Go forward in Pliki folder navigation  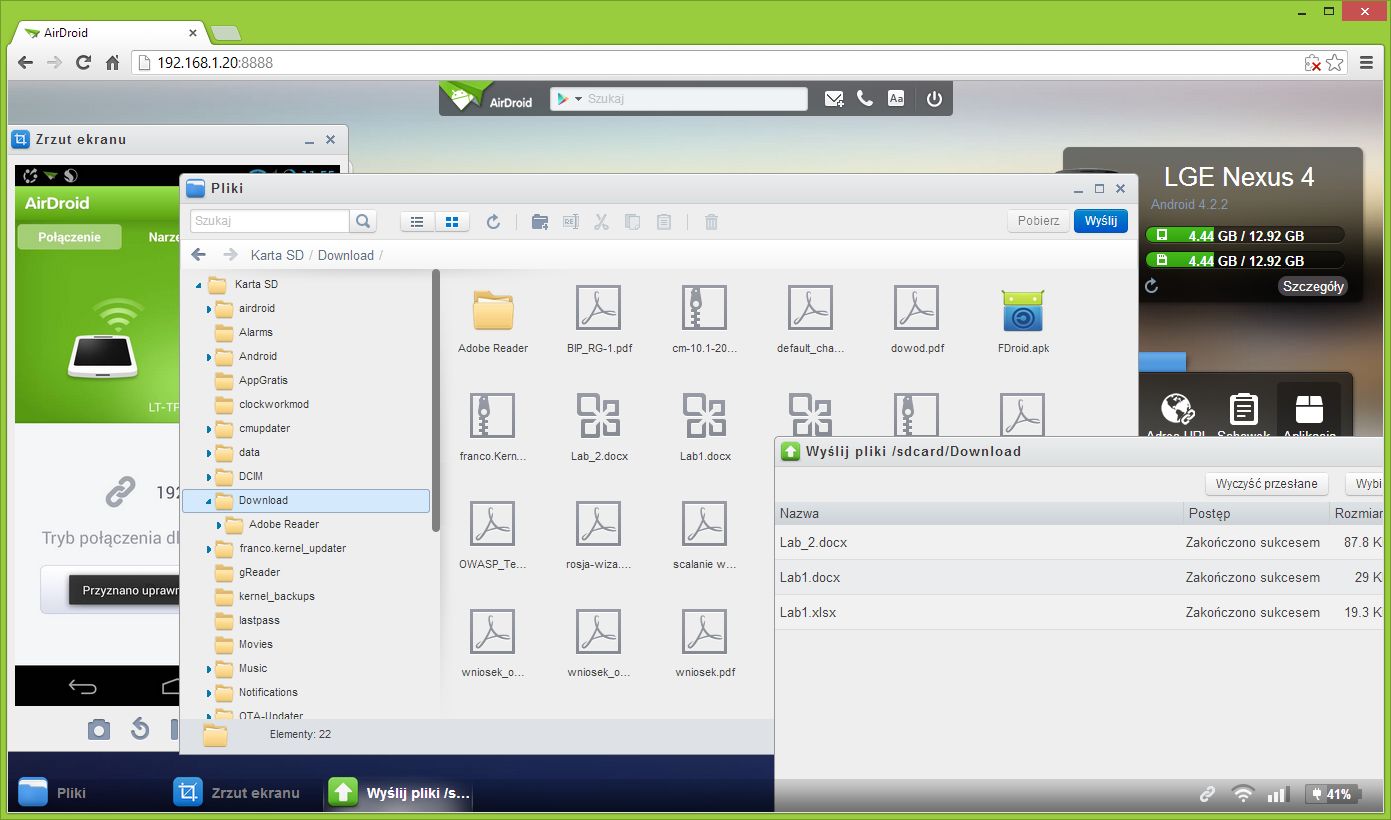pos(230,255)
